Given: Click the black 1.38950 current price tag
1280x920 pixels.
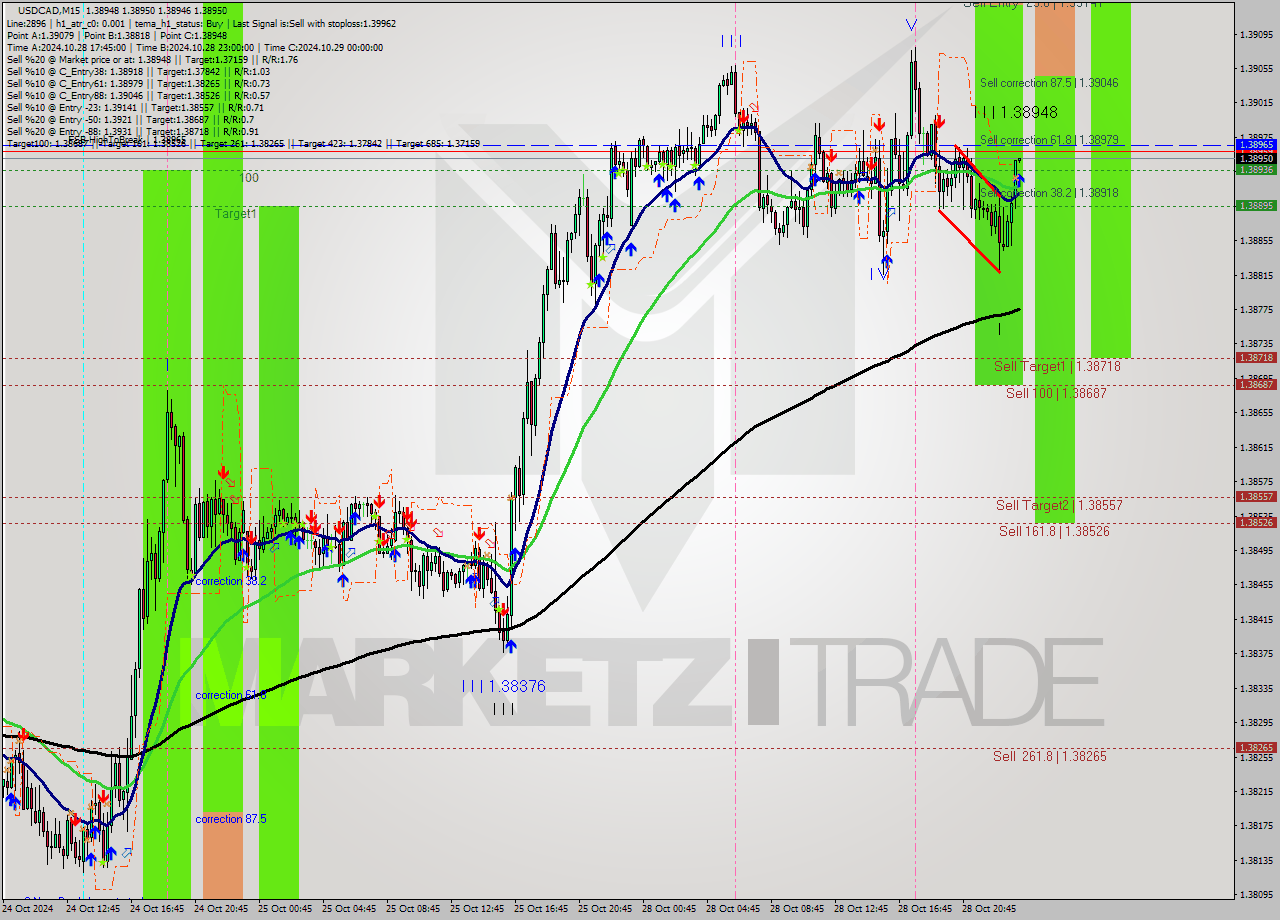Looking at the screenshot, I should (x=1256, y=158).
